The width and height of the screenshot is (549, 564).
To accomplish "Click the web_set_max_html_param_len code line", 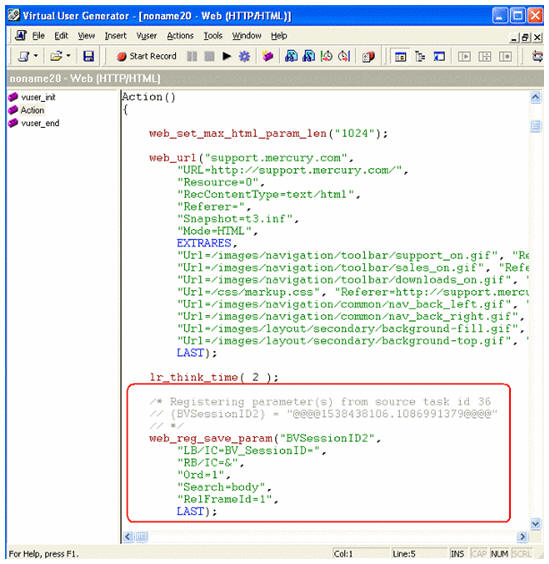I will 269,134.
